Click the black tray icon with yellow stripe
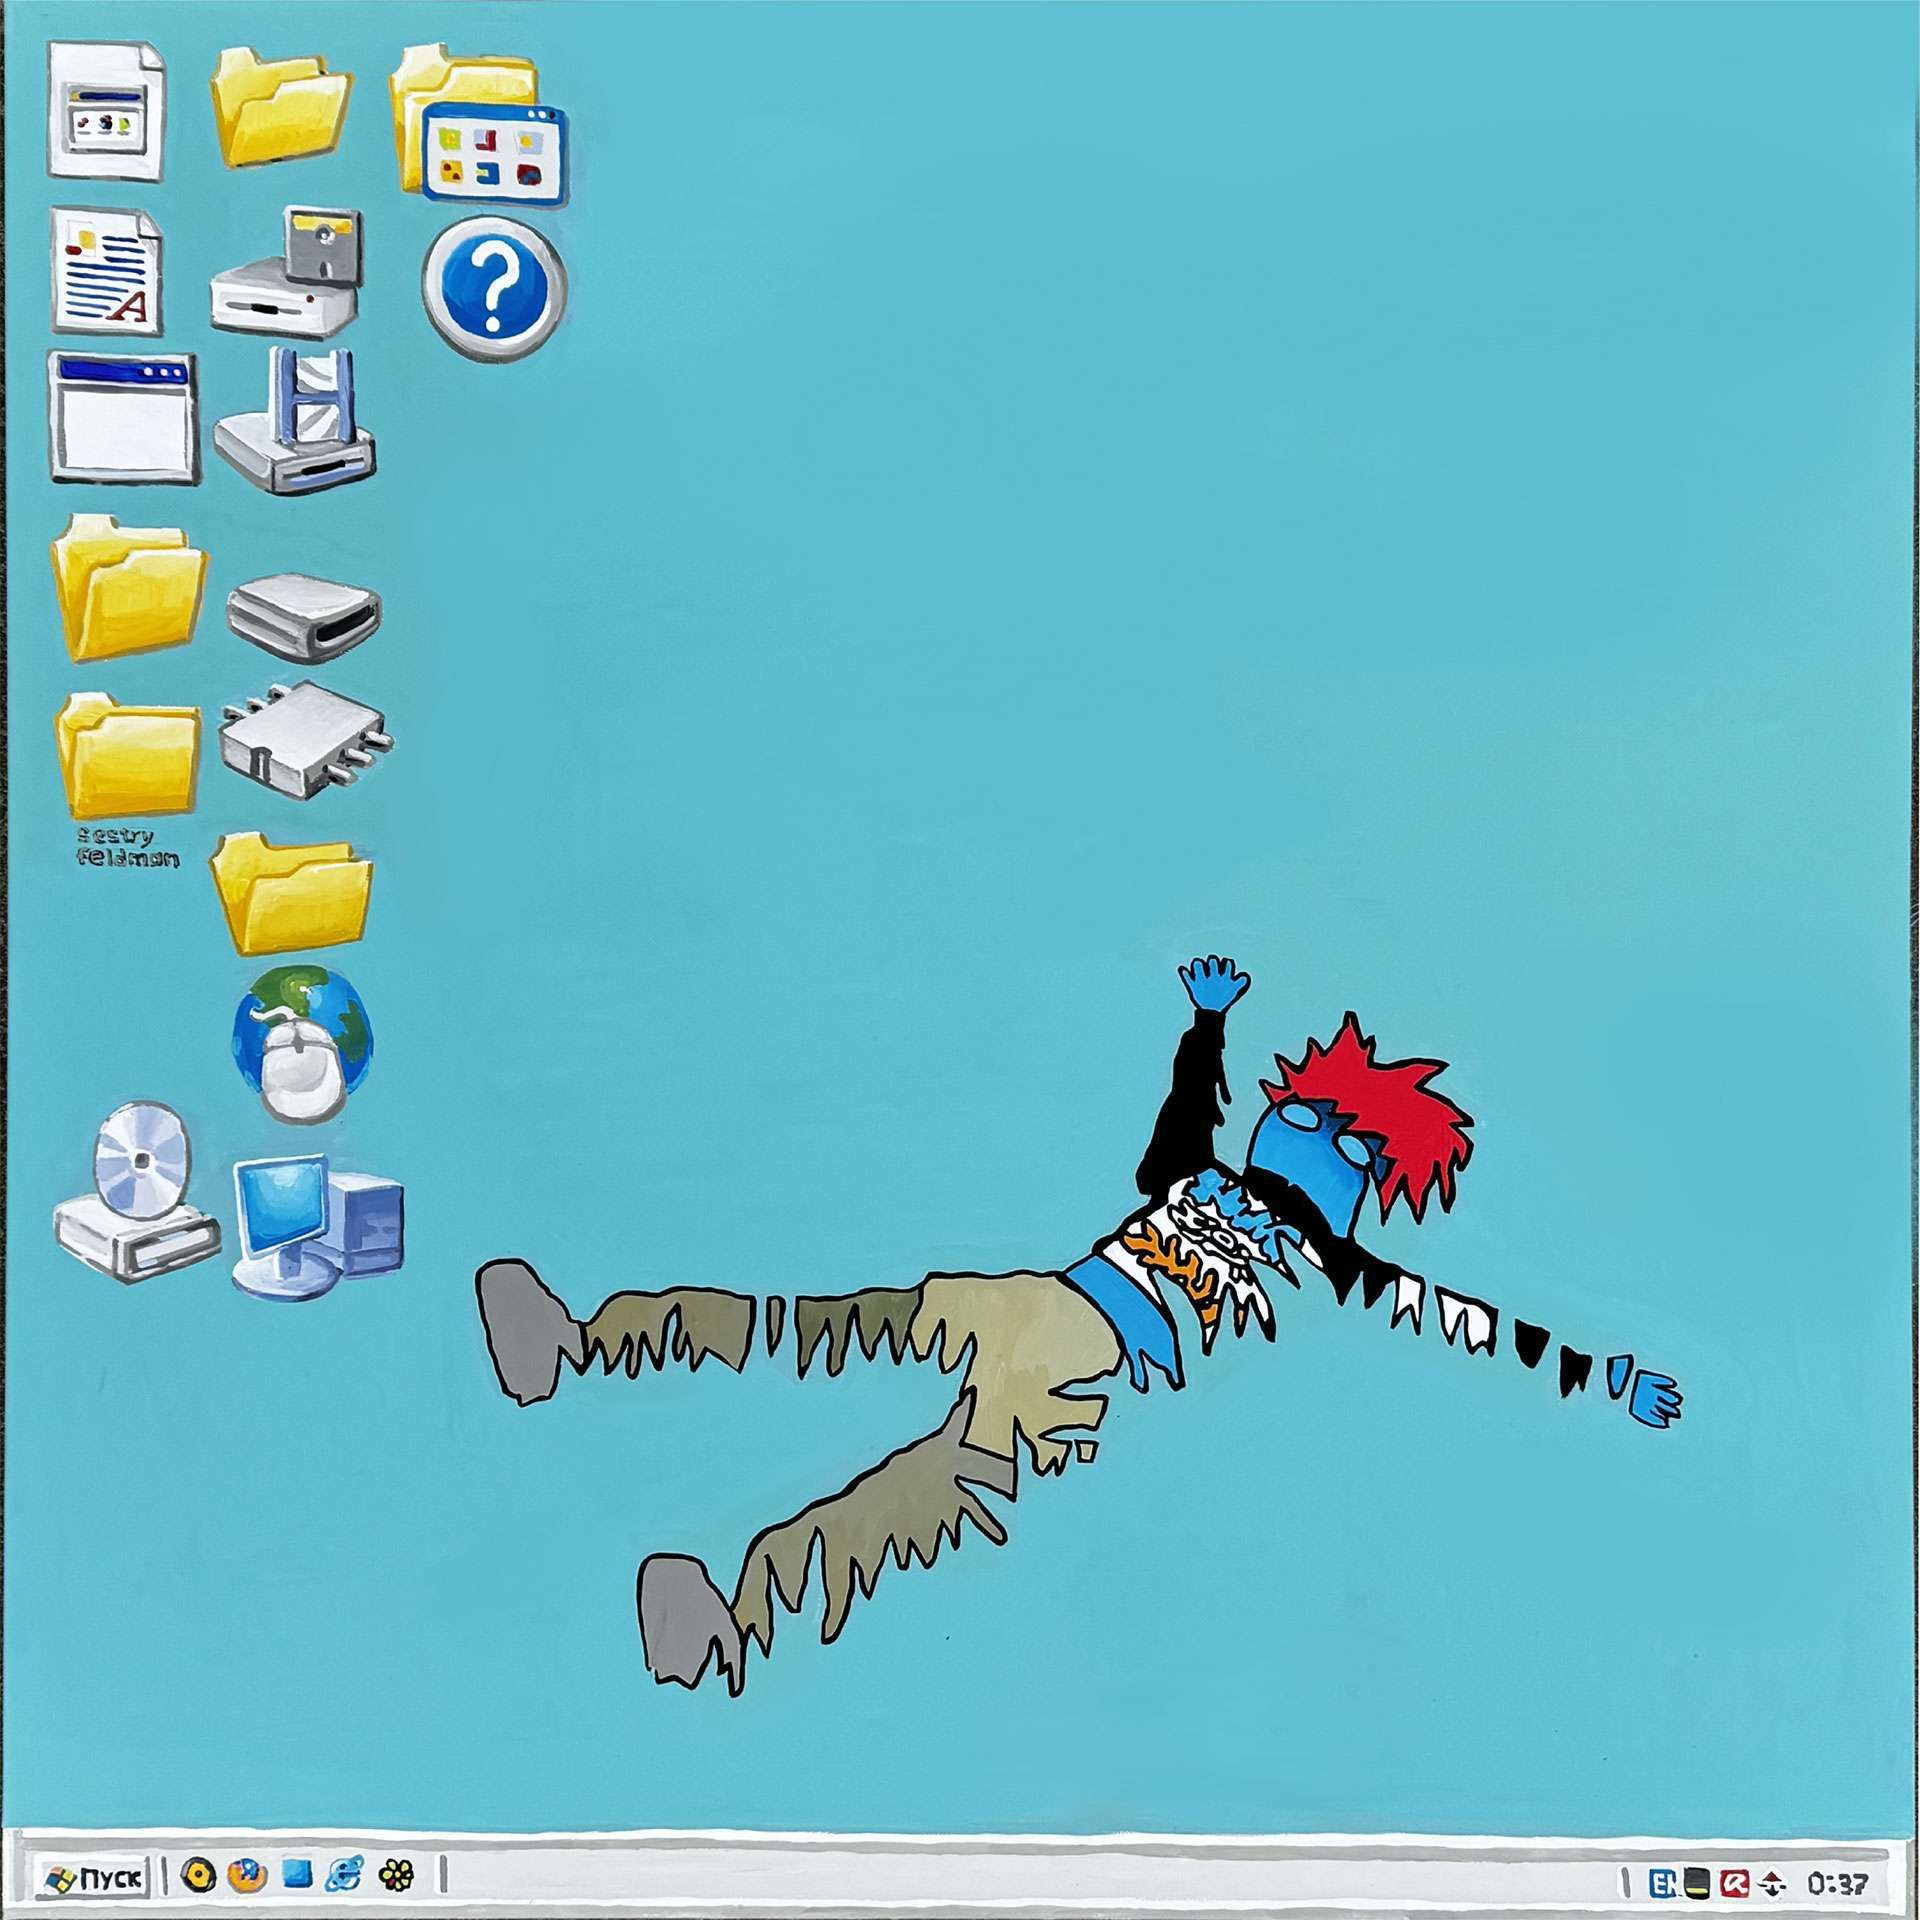1920x1920 pixels. [x=1696, y=1884]
